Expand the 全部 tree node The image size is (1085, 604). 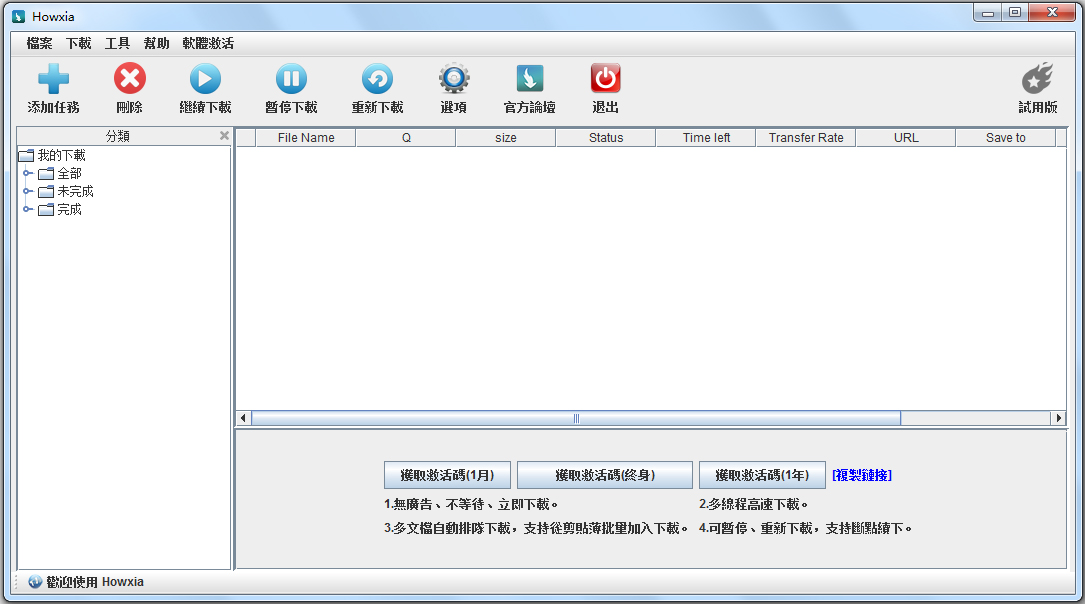(28, 173)
